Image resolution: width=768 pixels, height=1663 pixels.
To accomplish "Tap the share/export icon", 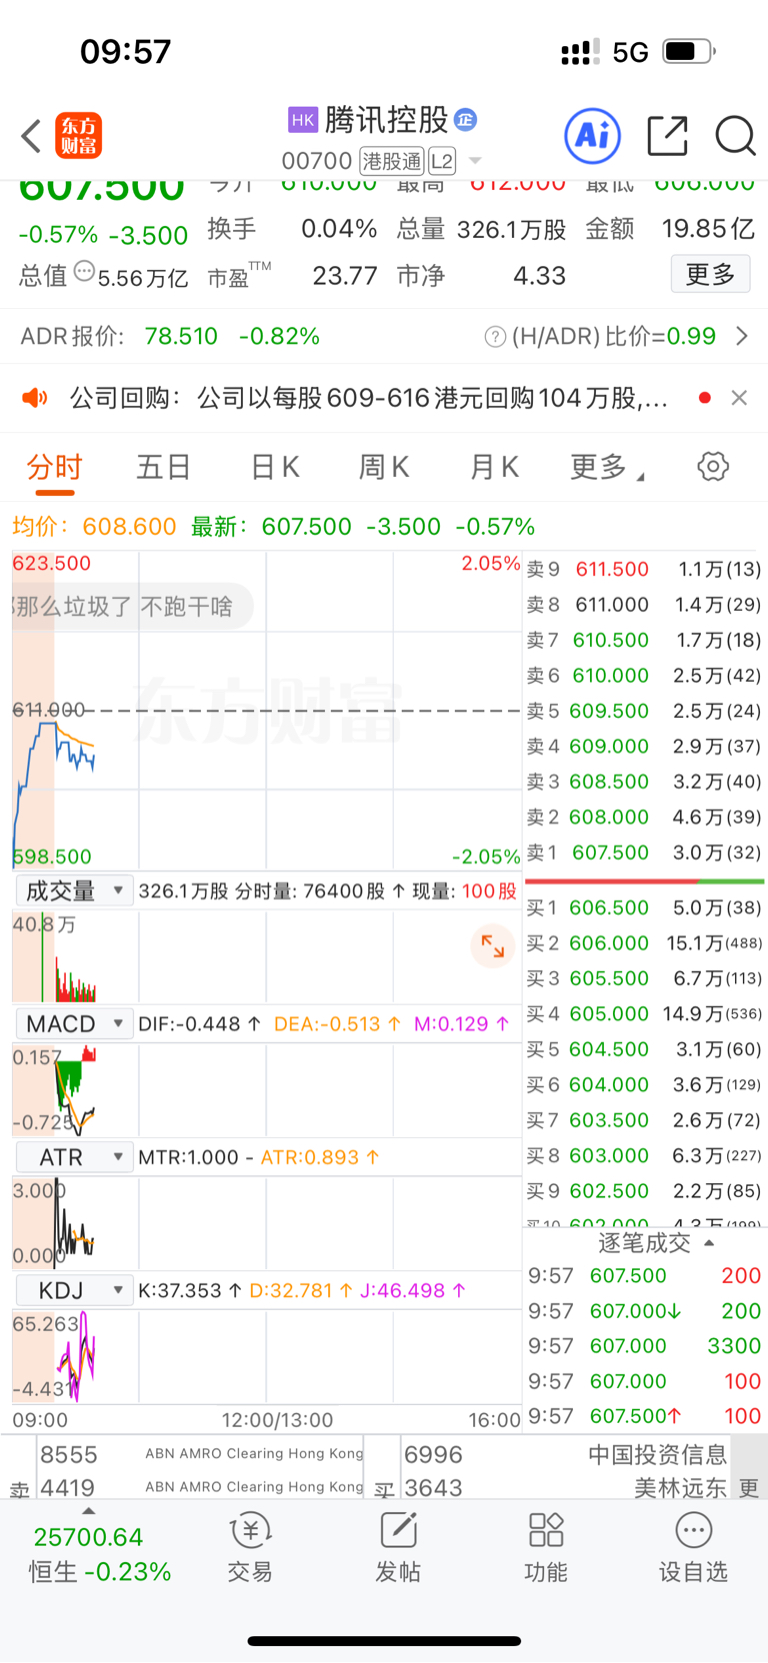I will [x=667, y=136].
